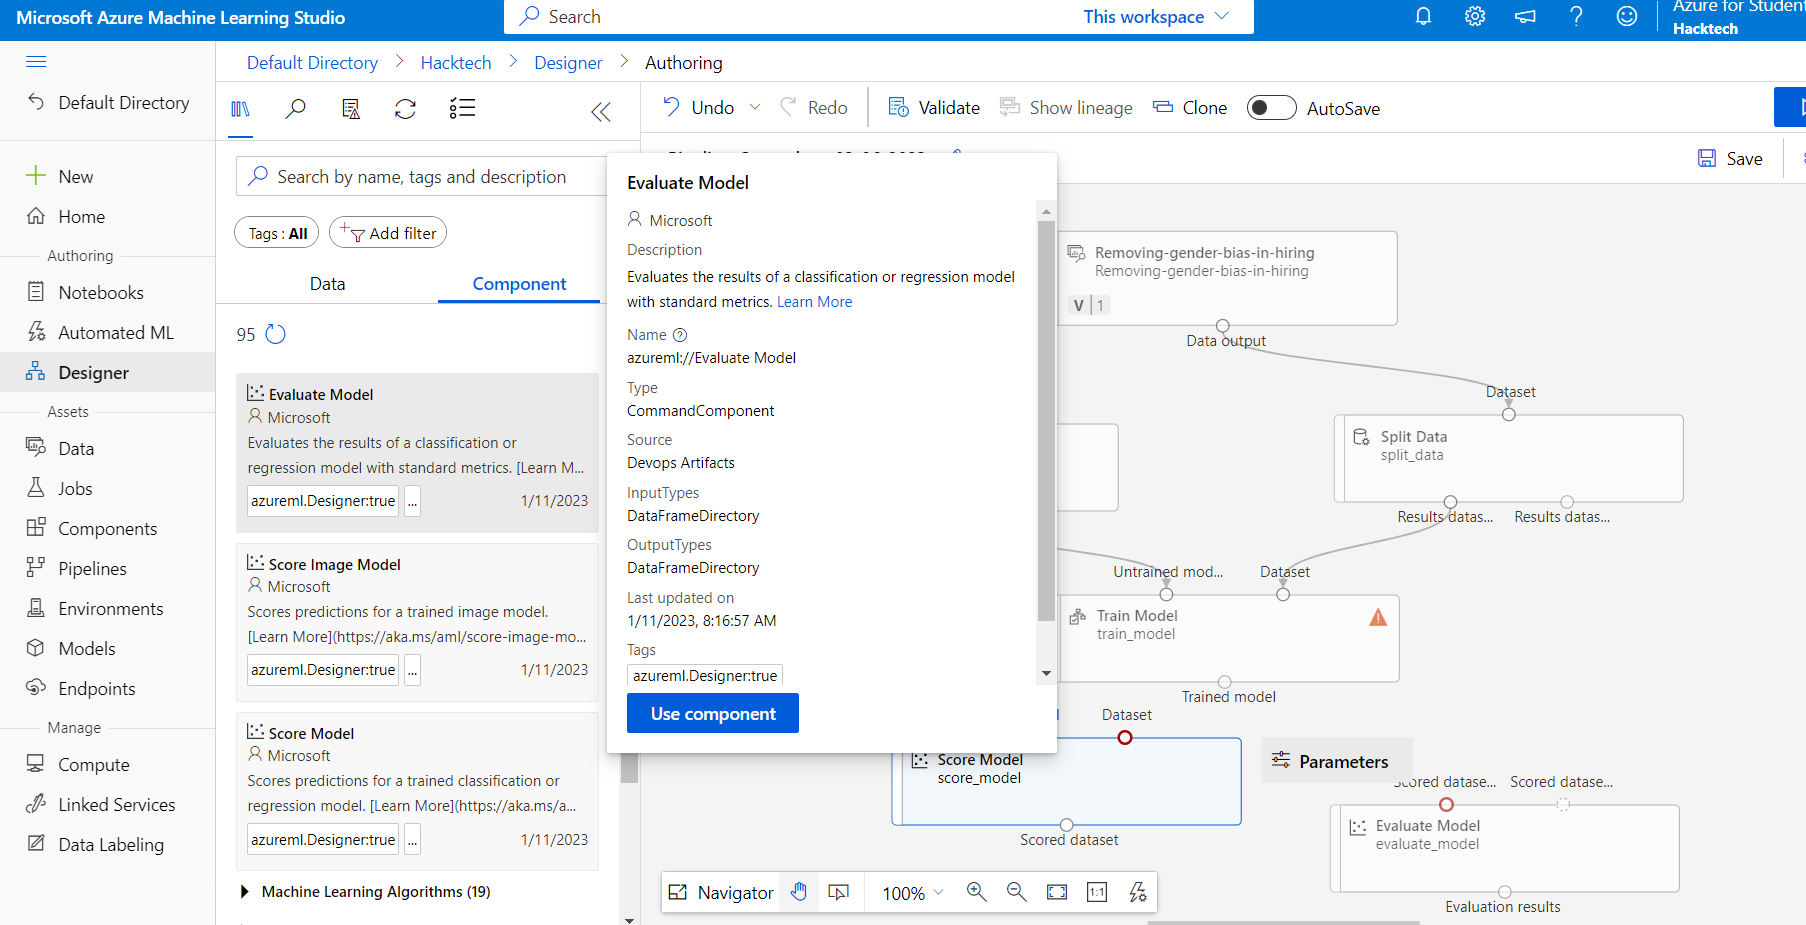Open the submitted jobs panel icon
The image size is (1806, 925).
[351, 109]
